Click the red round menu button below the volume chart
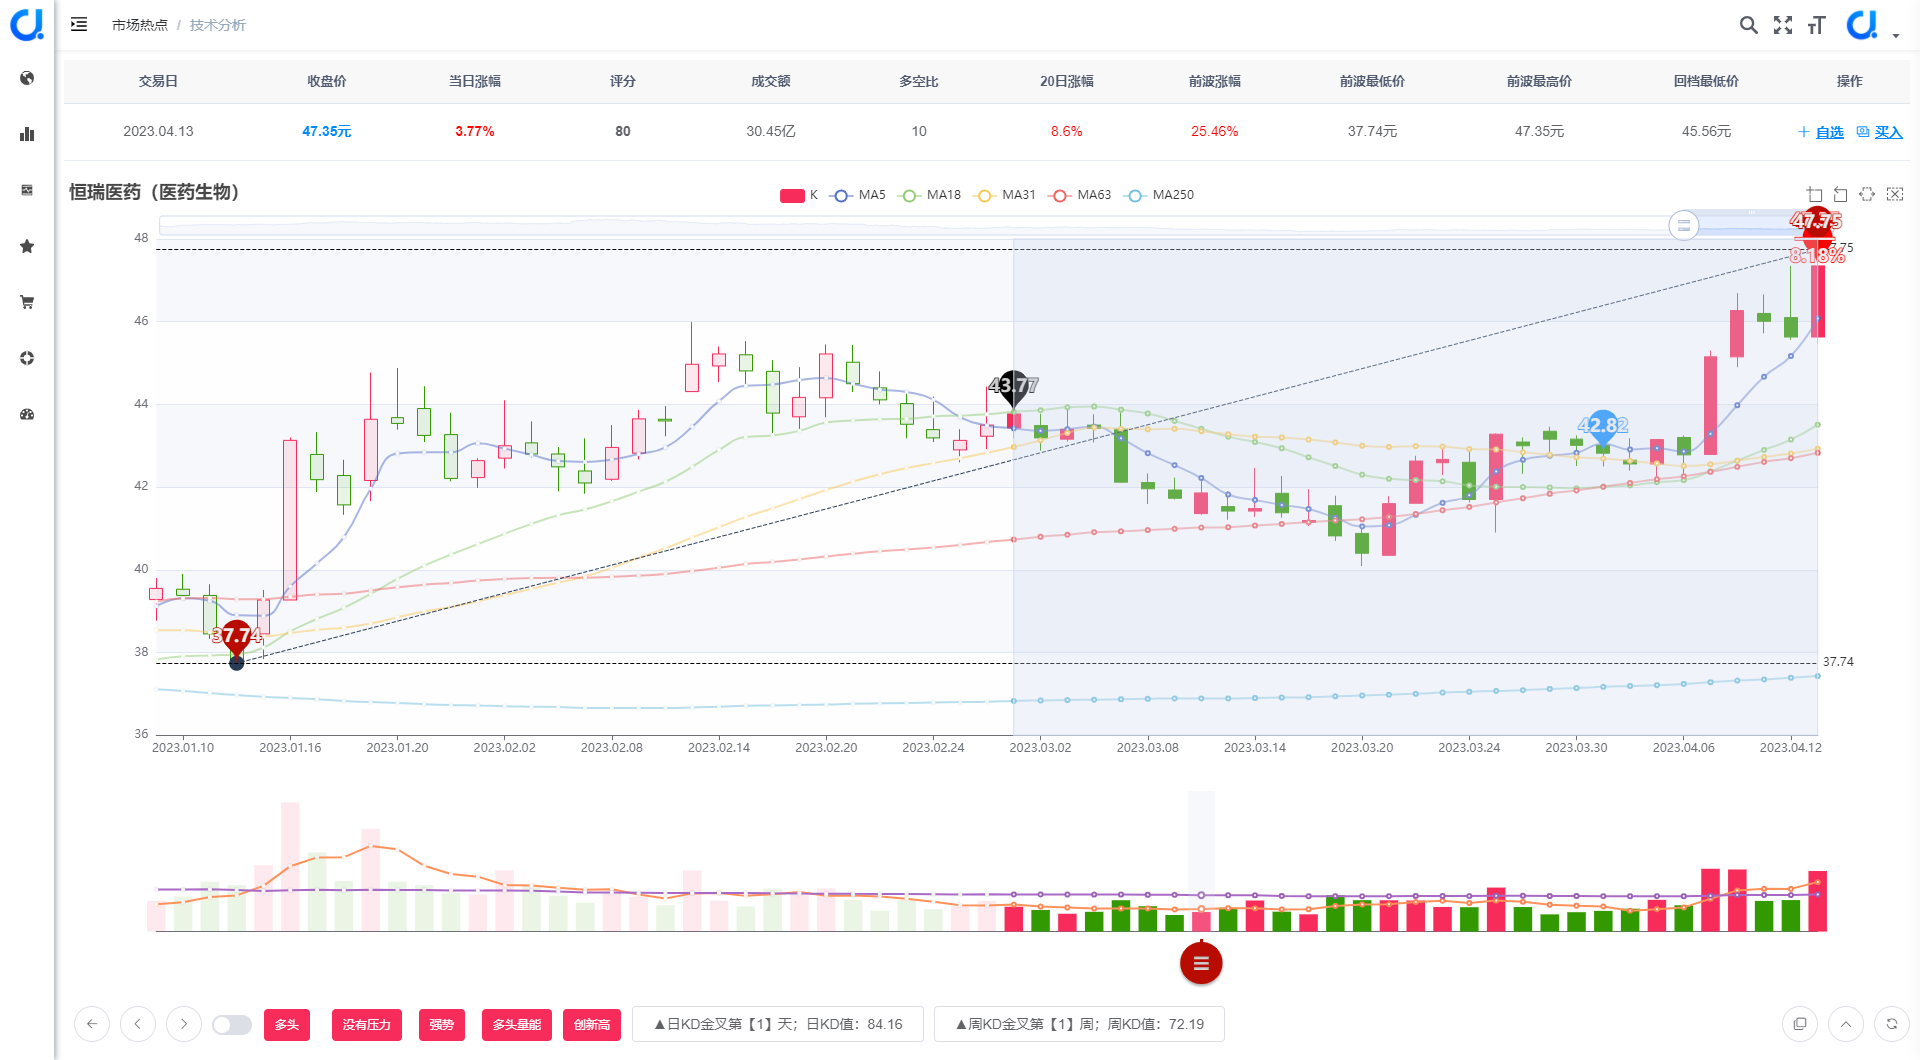1920x1060 pixels. [1201, 963]
